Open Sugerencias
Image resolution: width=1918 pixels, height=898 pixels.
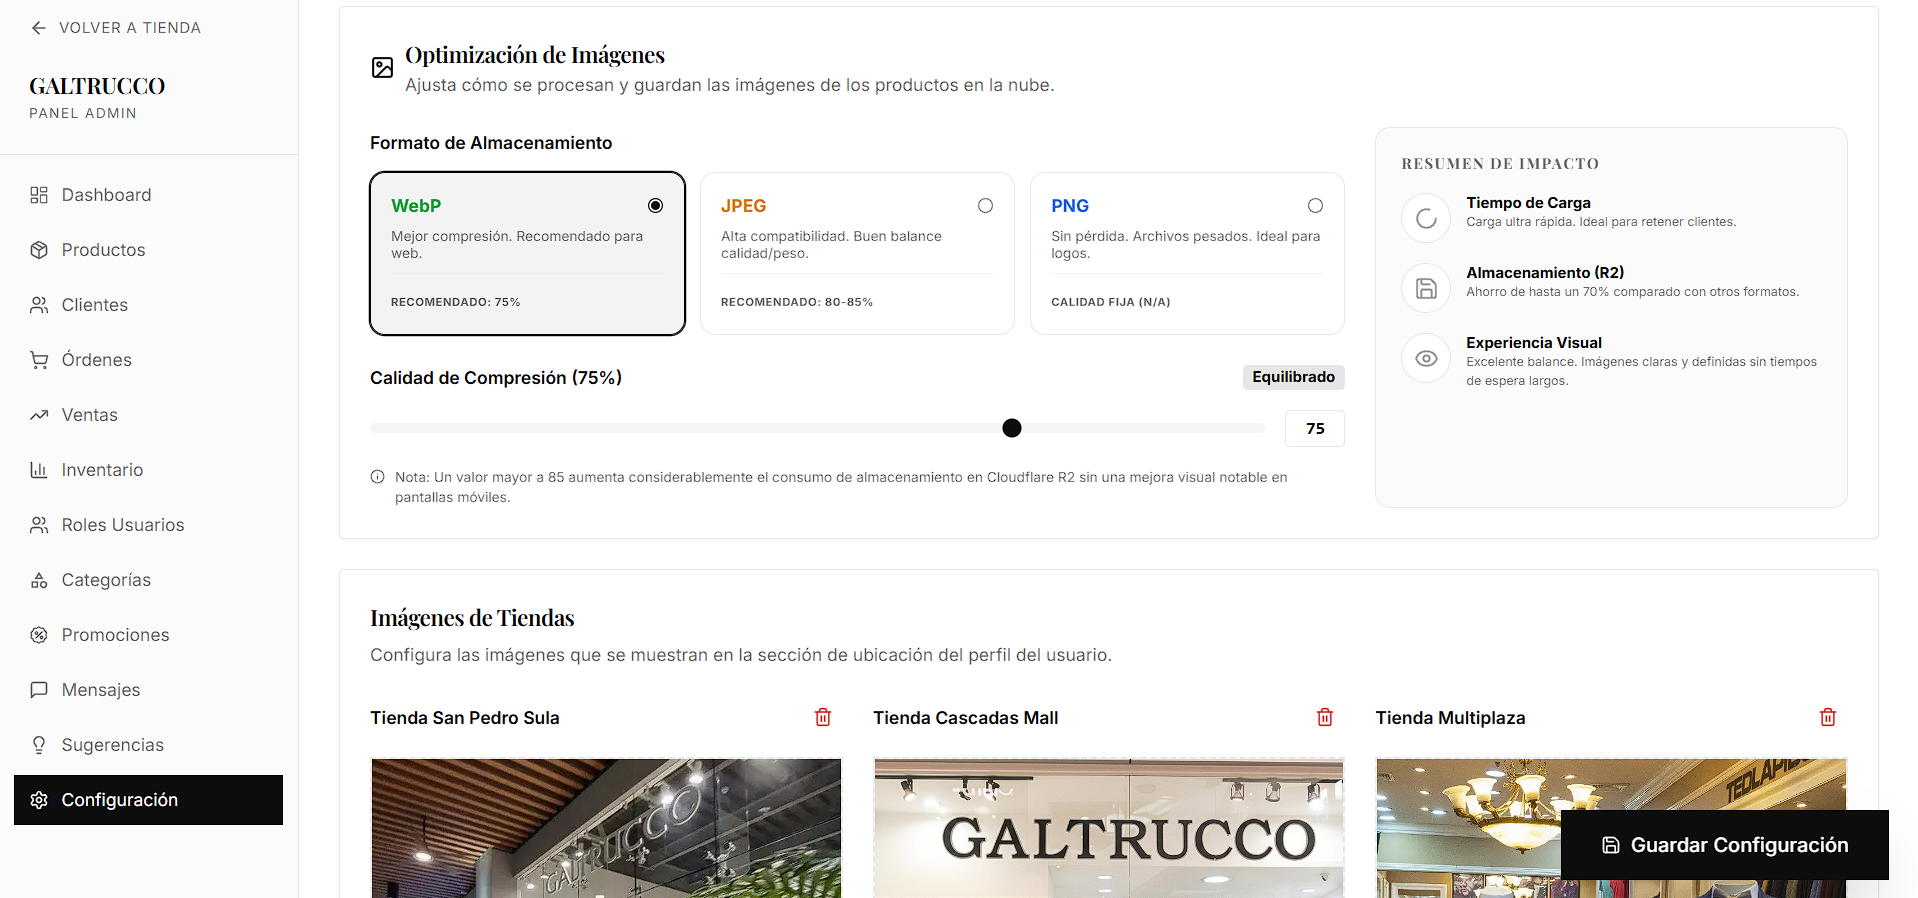[x=148, y=745]
